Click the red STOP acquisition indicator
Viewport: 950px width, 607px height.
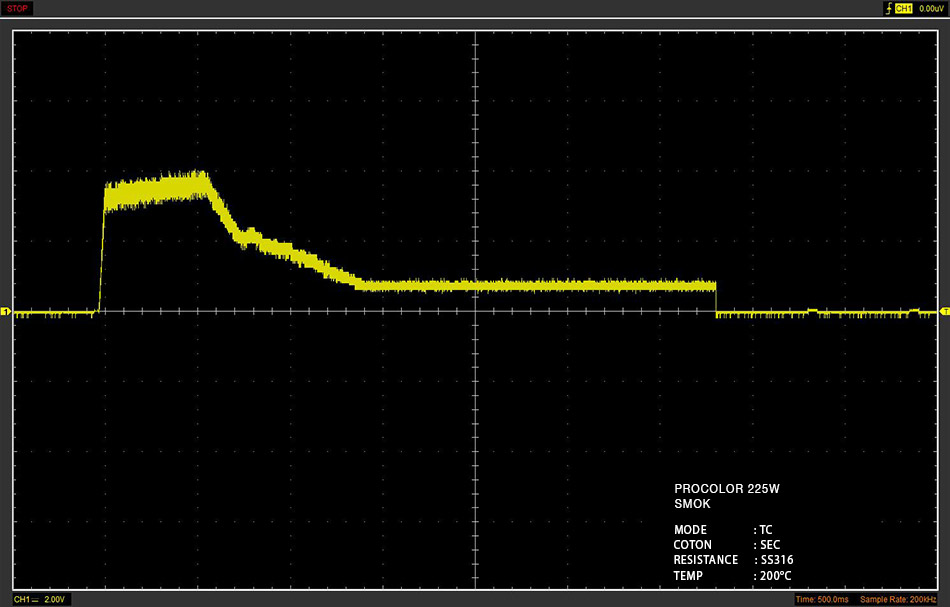[17, 8]
